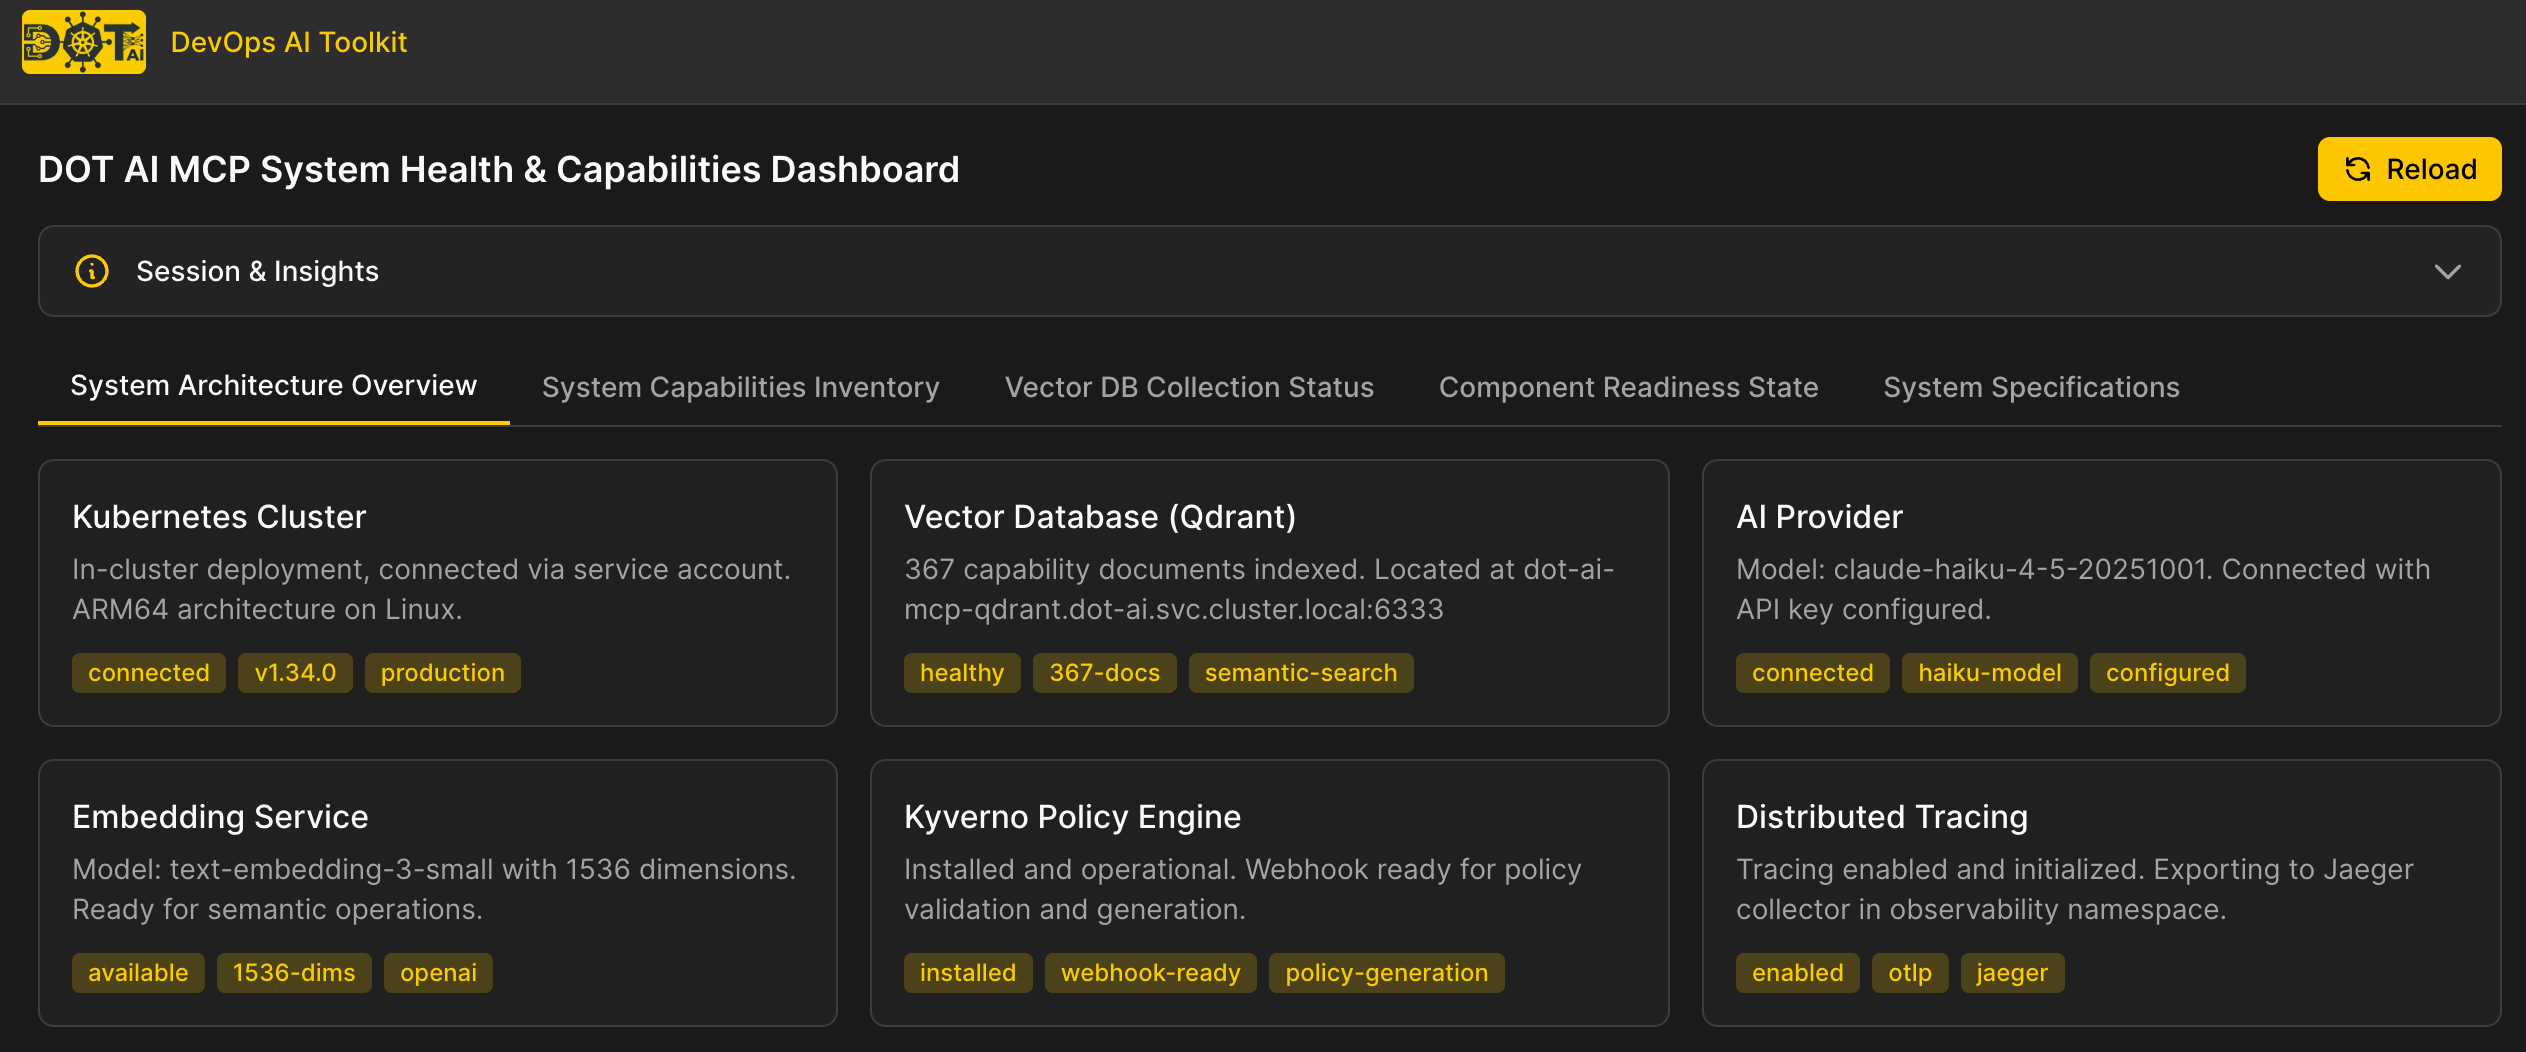Expand the Session & Insights panel chevron

tap(2447, 271)
